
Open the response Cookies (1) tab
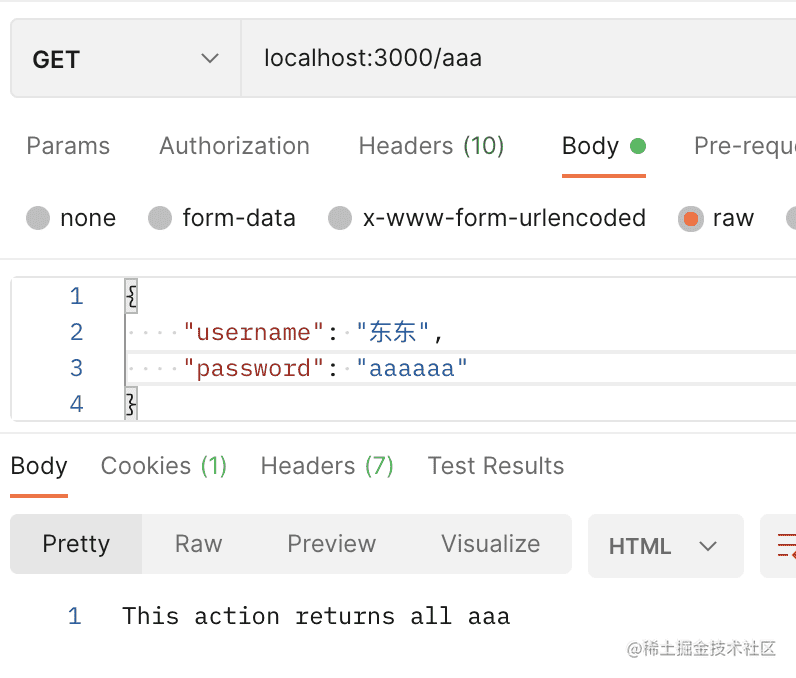pyautogui.click(x=164, y=466)
